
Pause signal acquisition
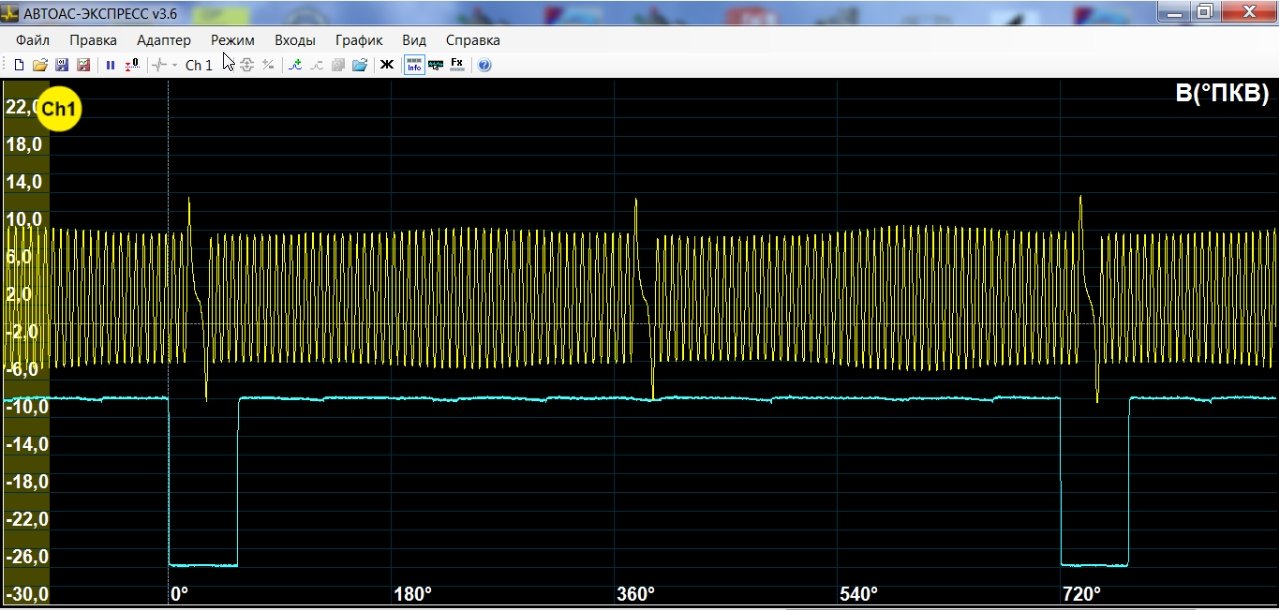111,65
